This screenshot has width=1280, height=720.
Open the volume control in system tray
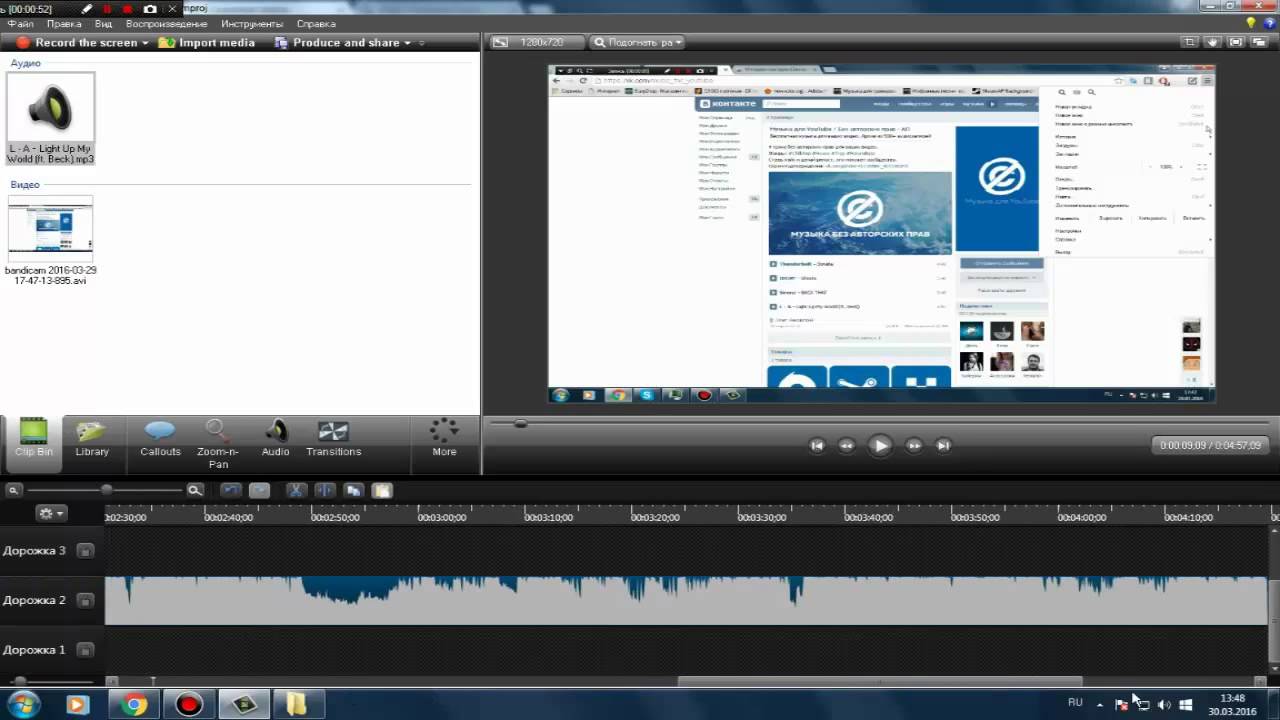[1164, 704]
